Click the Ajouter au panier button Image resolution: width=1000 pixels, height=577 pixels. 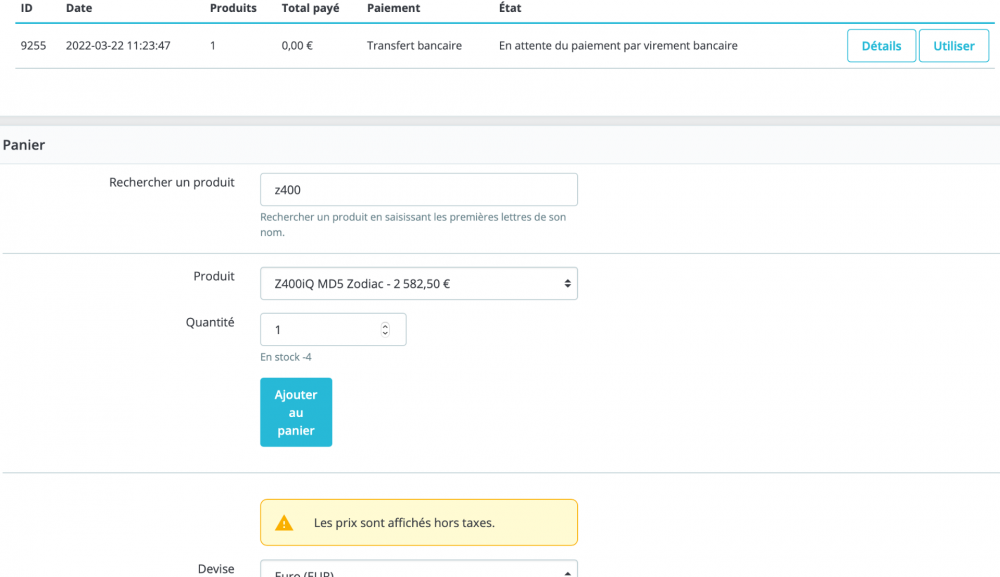tap(296, 412)
